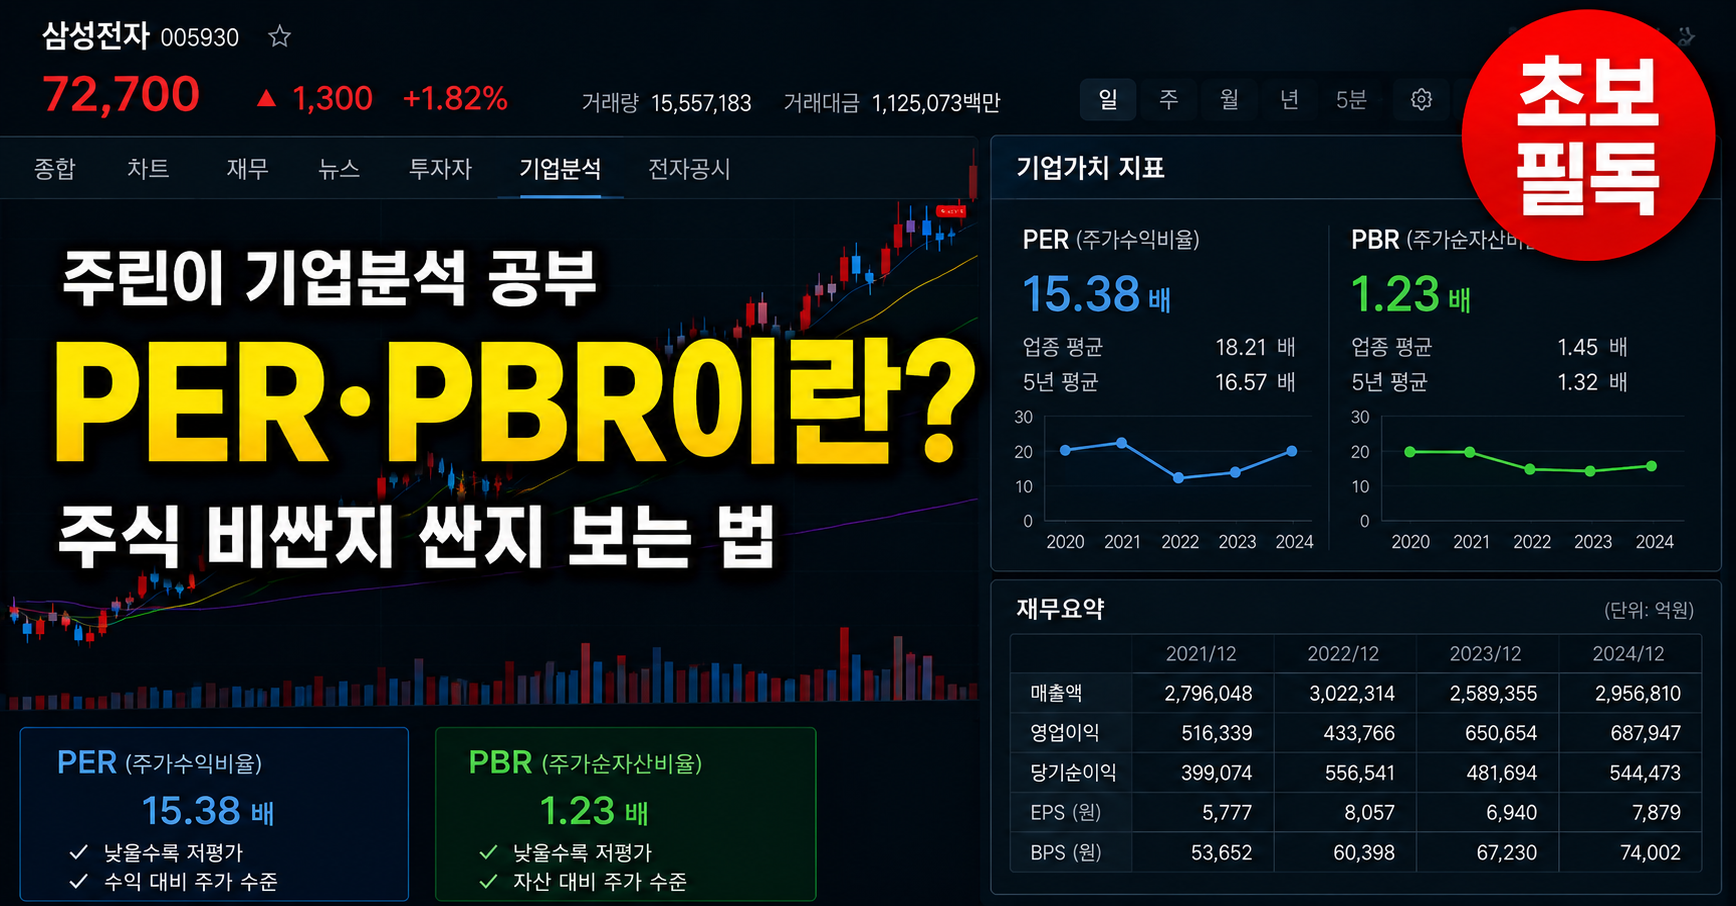Click the 2024 data point on PBR chart
The height and width of the screenshot is (906, 1736).
click(1652, 466)
